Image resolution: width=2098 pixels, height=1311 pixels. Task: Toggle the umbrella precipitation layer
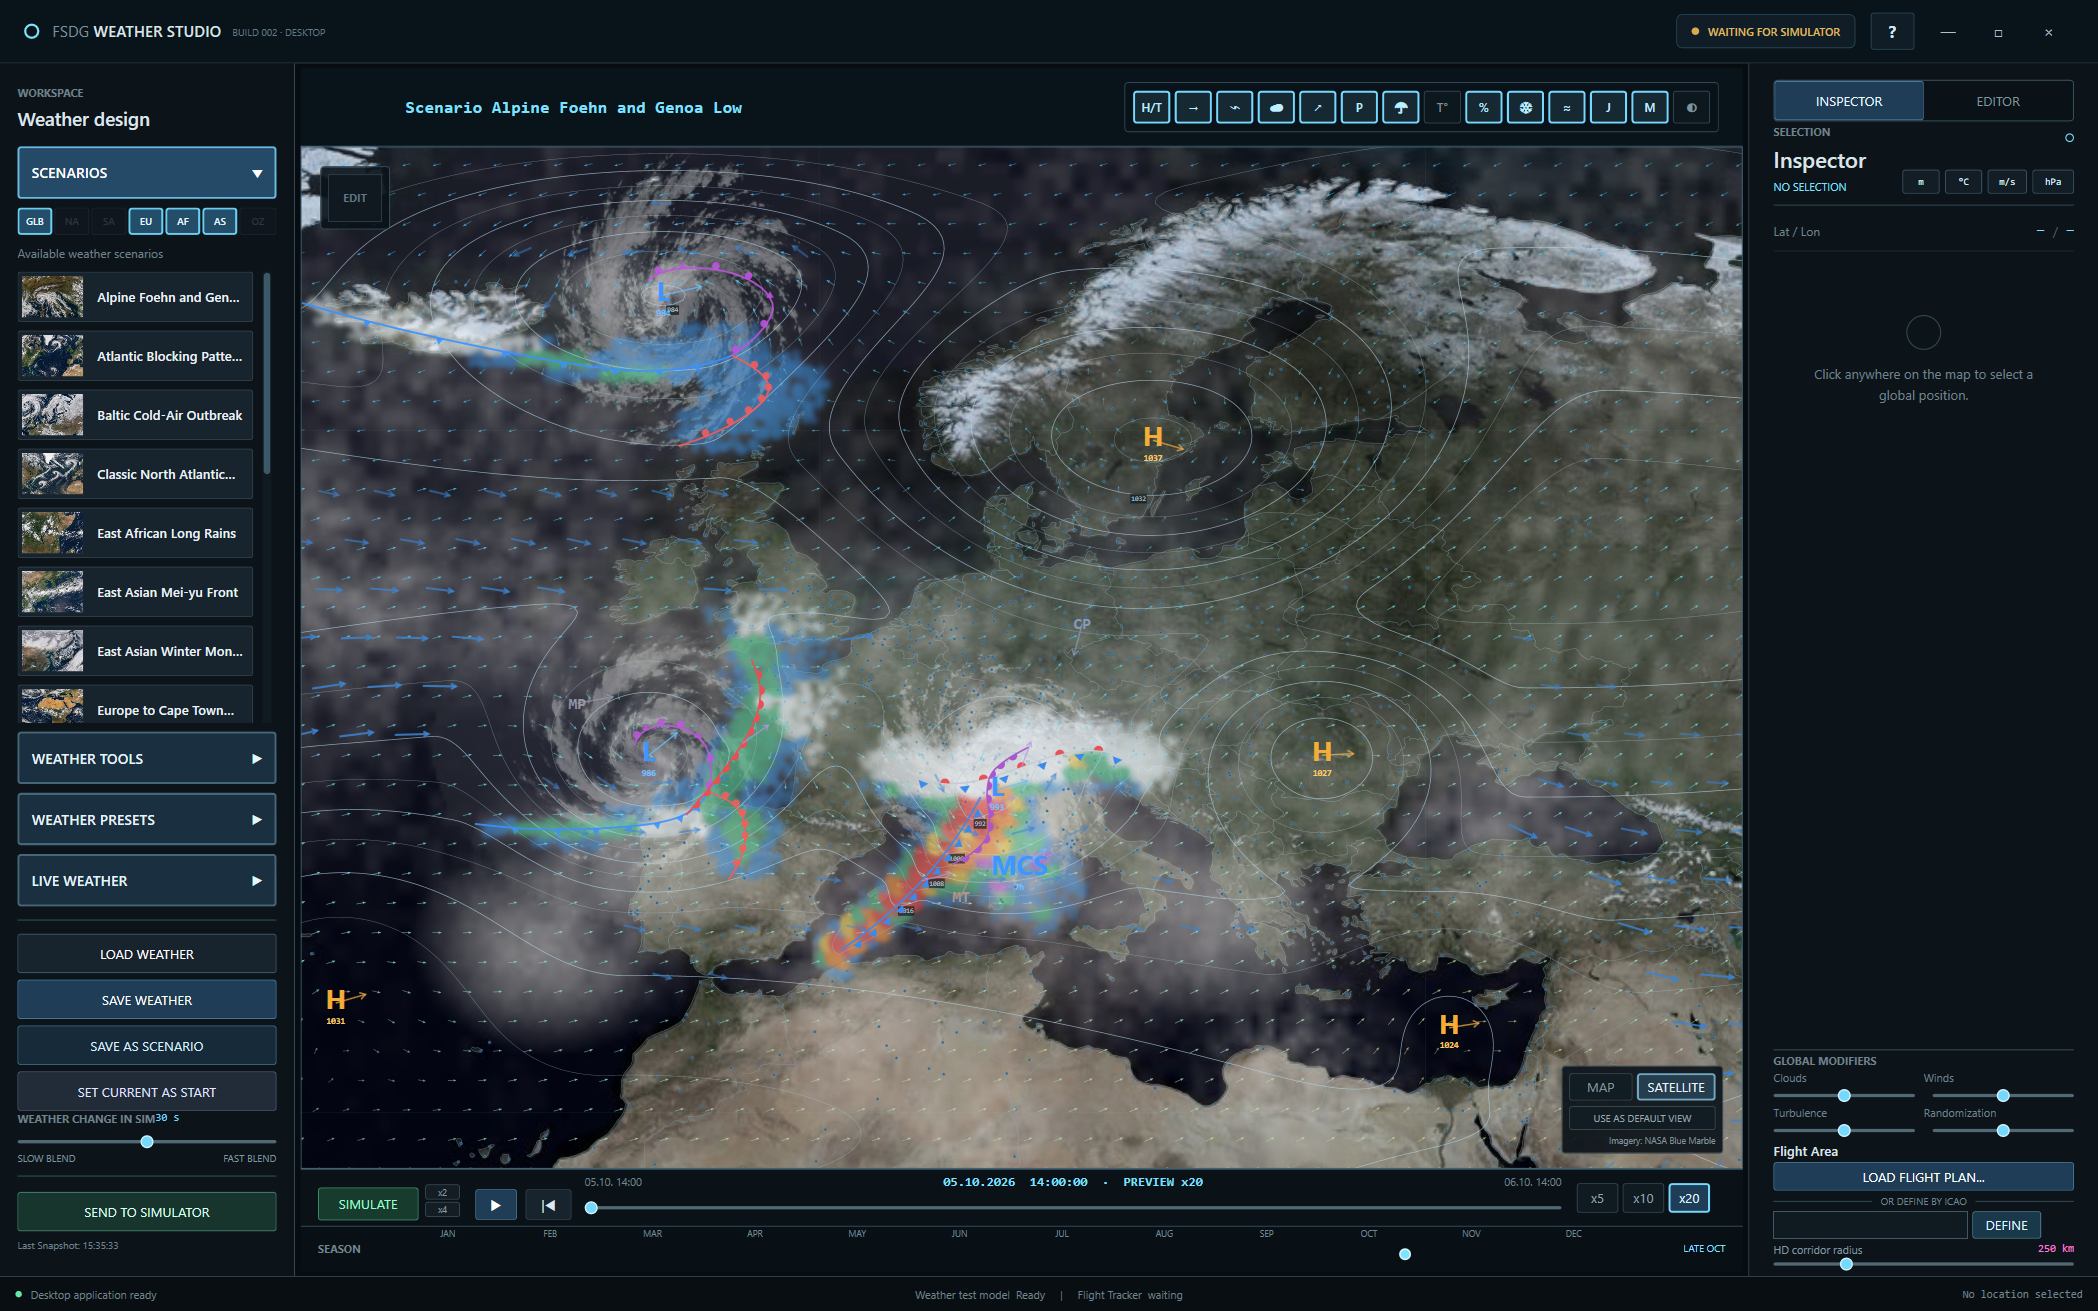coord(1401,108)
